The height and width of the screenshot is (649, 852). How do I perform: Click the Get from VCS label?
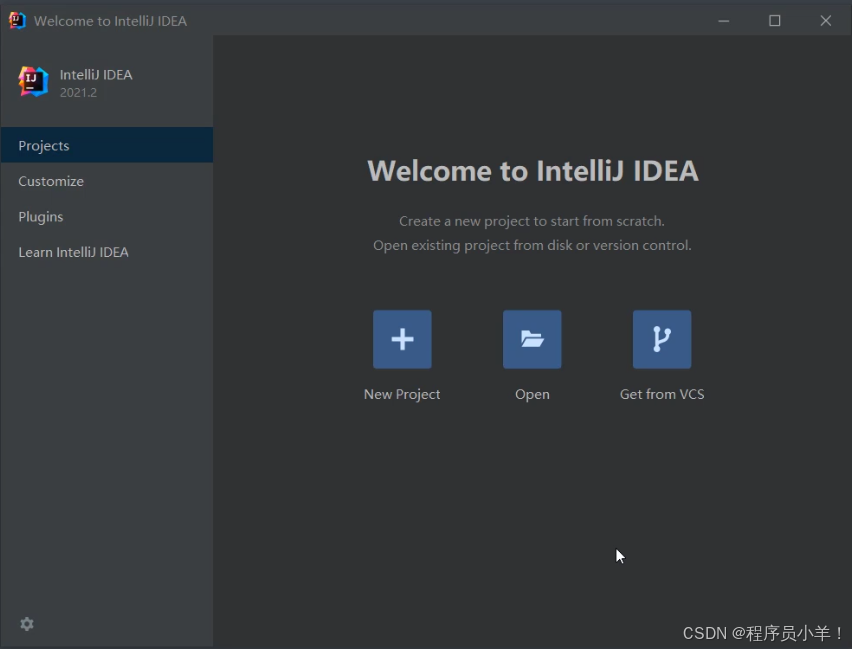coord(662,394)
